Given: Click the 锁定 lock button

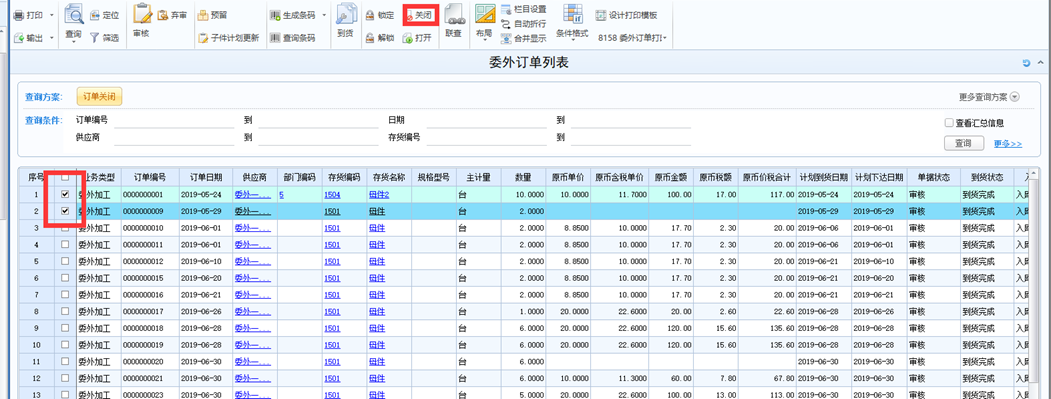Looking at the screenshot, I should 379,15.
